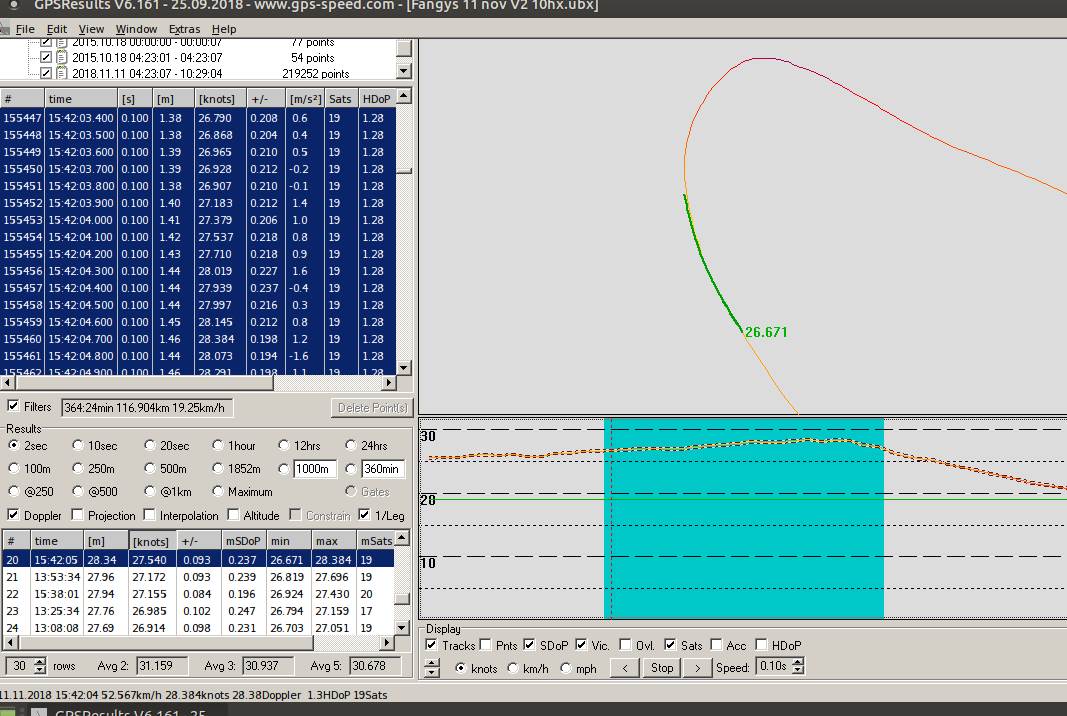Image resolution: width=1067 pixels, height=716 pixels.
Task: Click the next step '>' playback button
Action: 697,667
